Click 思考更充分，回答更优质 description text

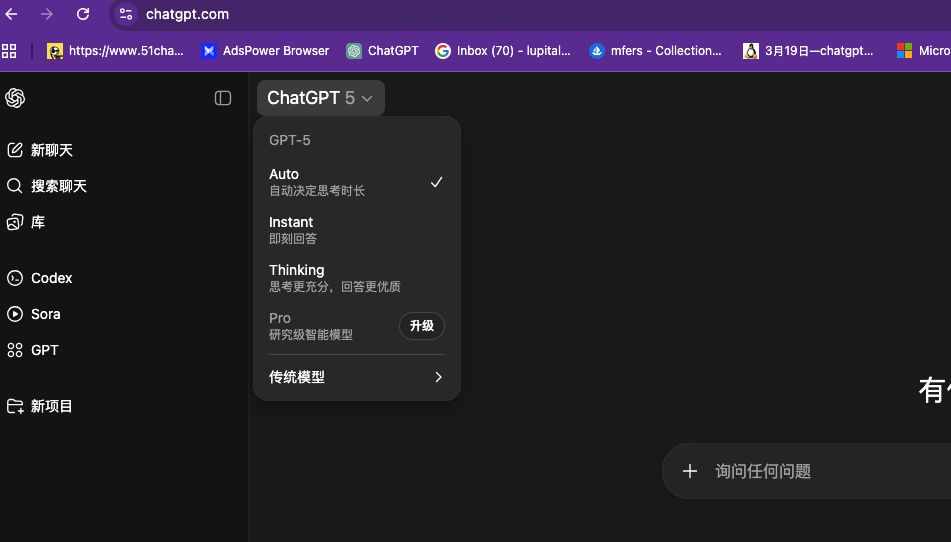click(335, 287)
